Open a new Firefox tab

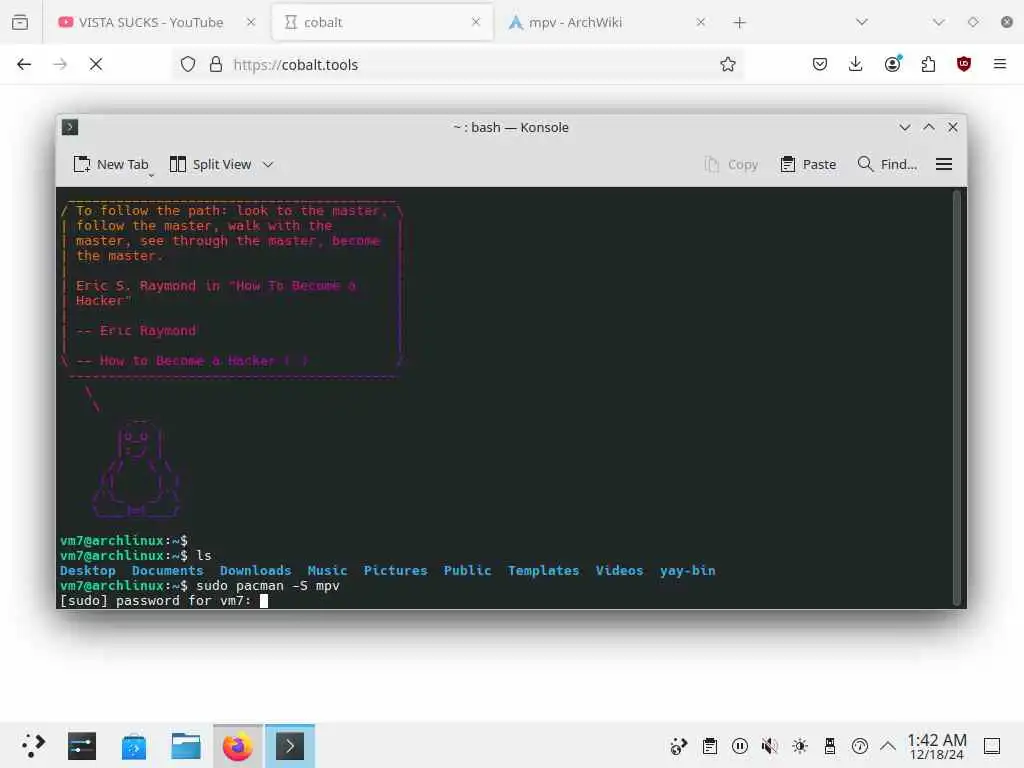[x=739, y=23]
